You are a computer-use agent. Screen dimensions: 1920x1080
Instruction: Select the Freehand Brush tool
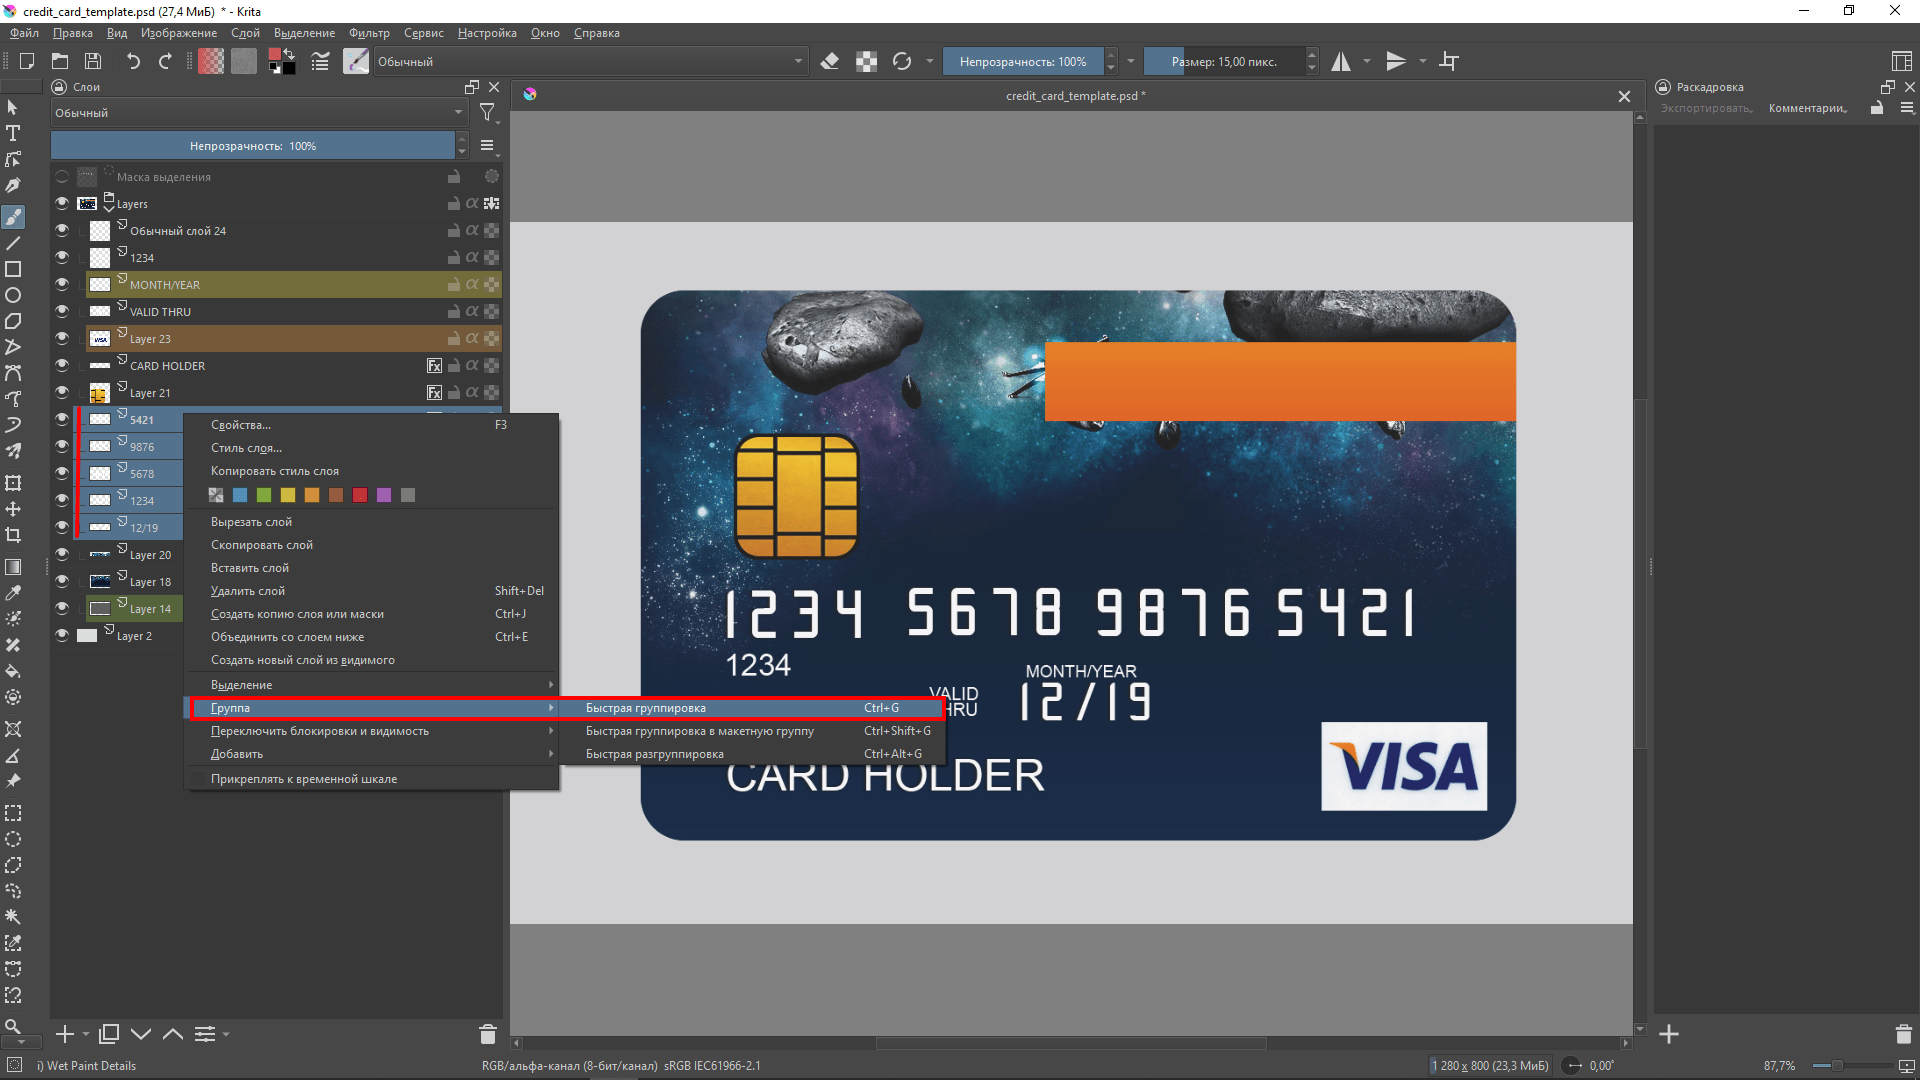click(13, 217)
